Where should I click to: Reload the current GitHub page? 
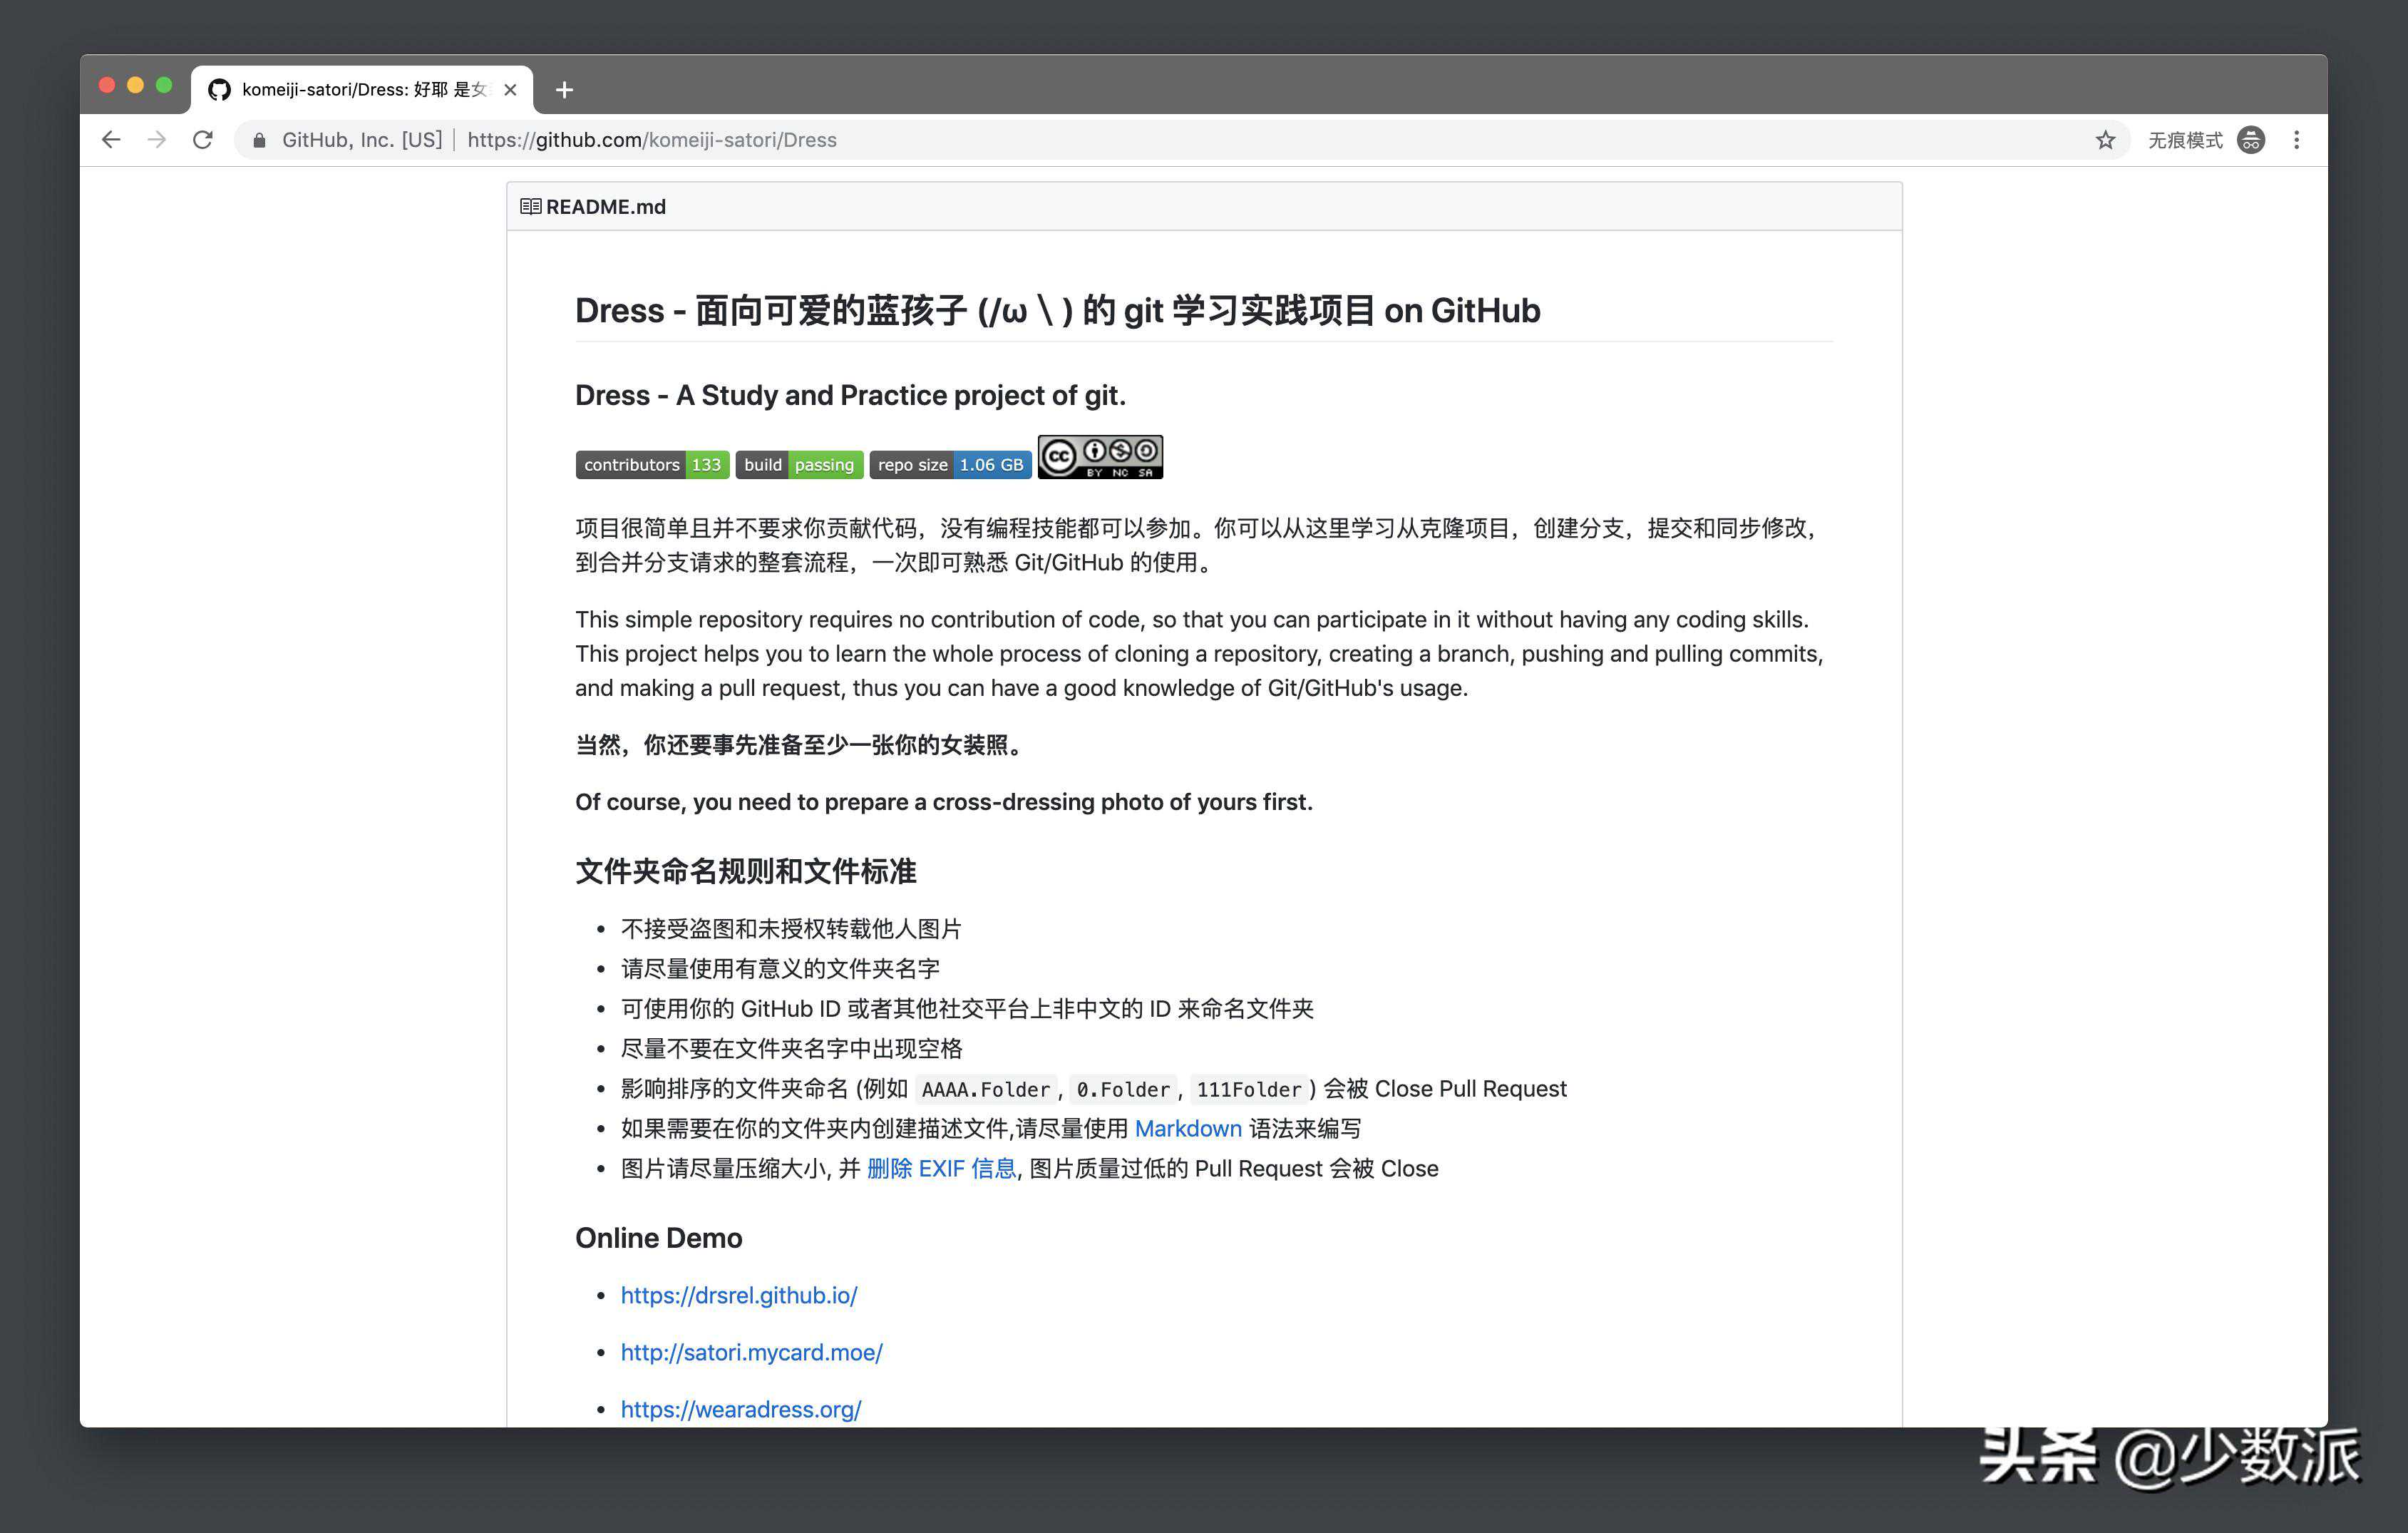click(203, 140)
